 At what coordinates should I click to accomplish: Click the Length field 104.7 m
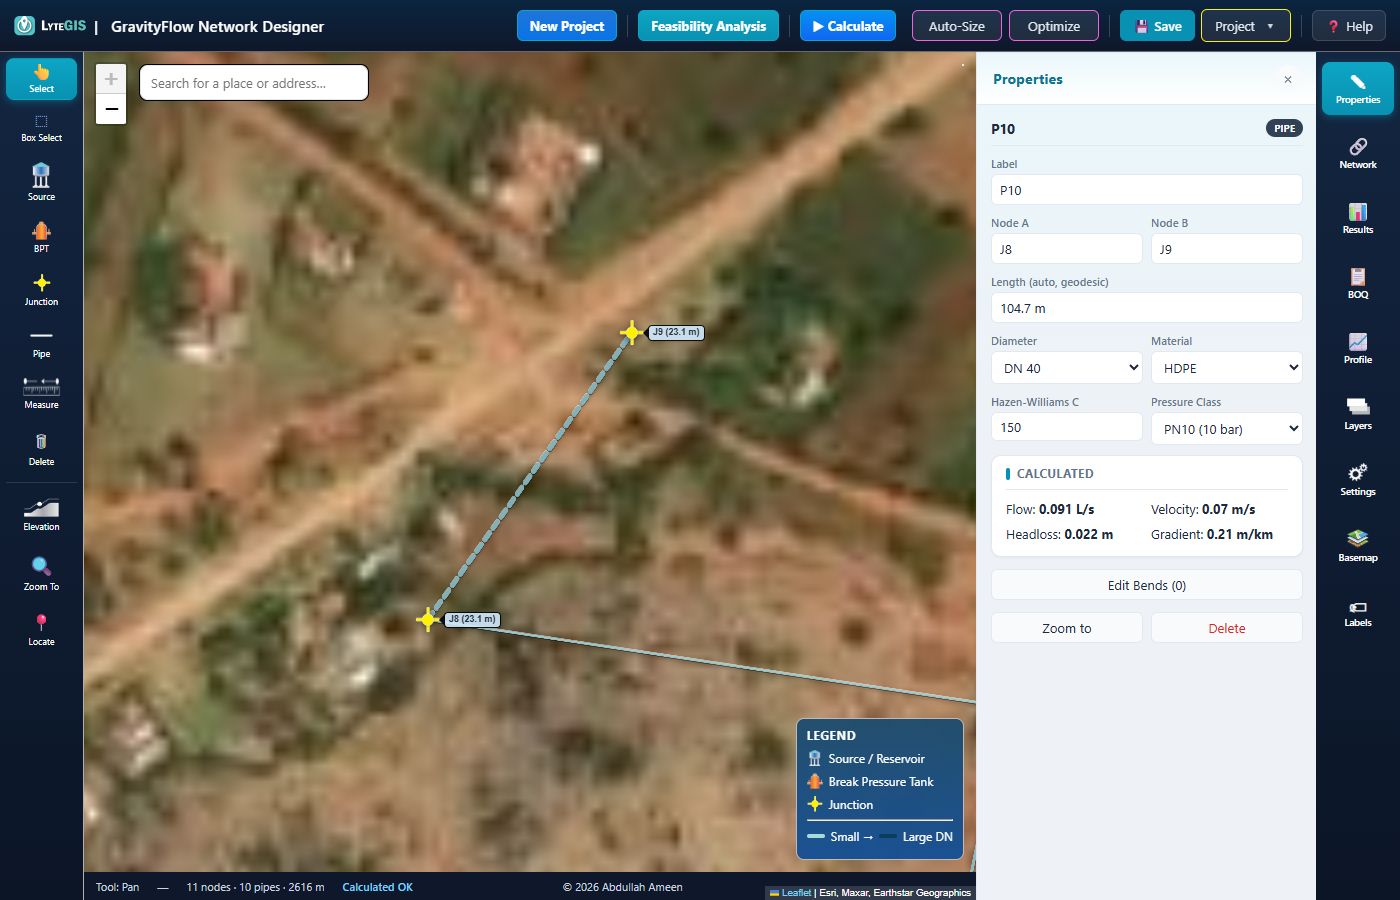pyautogui.click(x=1146, y=308)
